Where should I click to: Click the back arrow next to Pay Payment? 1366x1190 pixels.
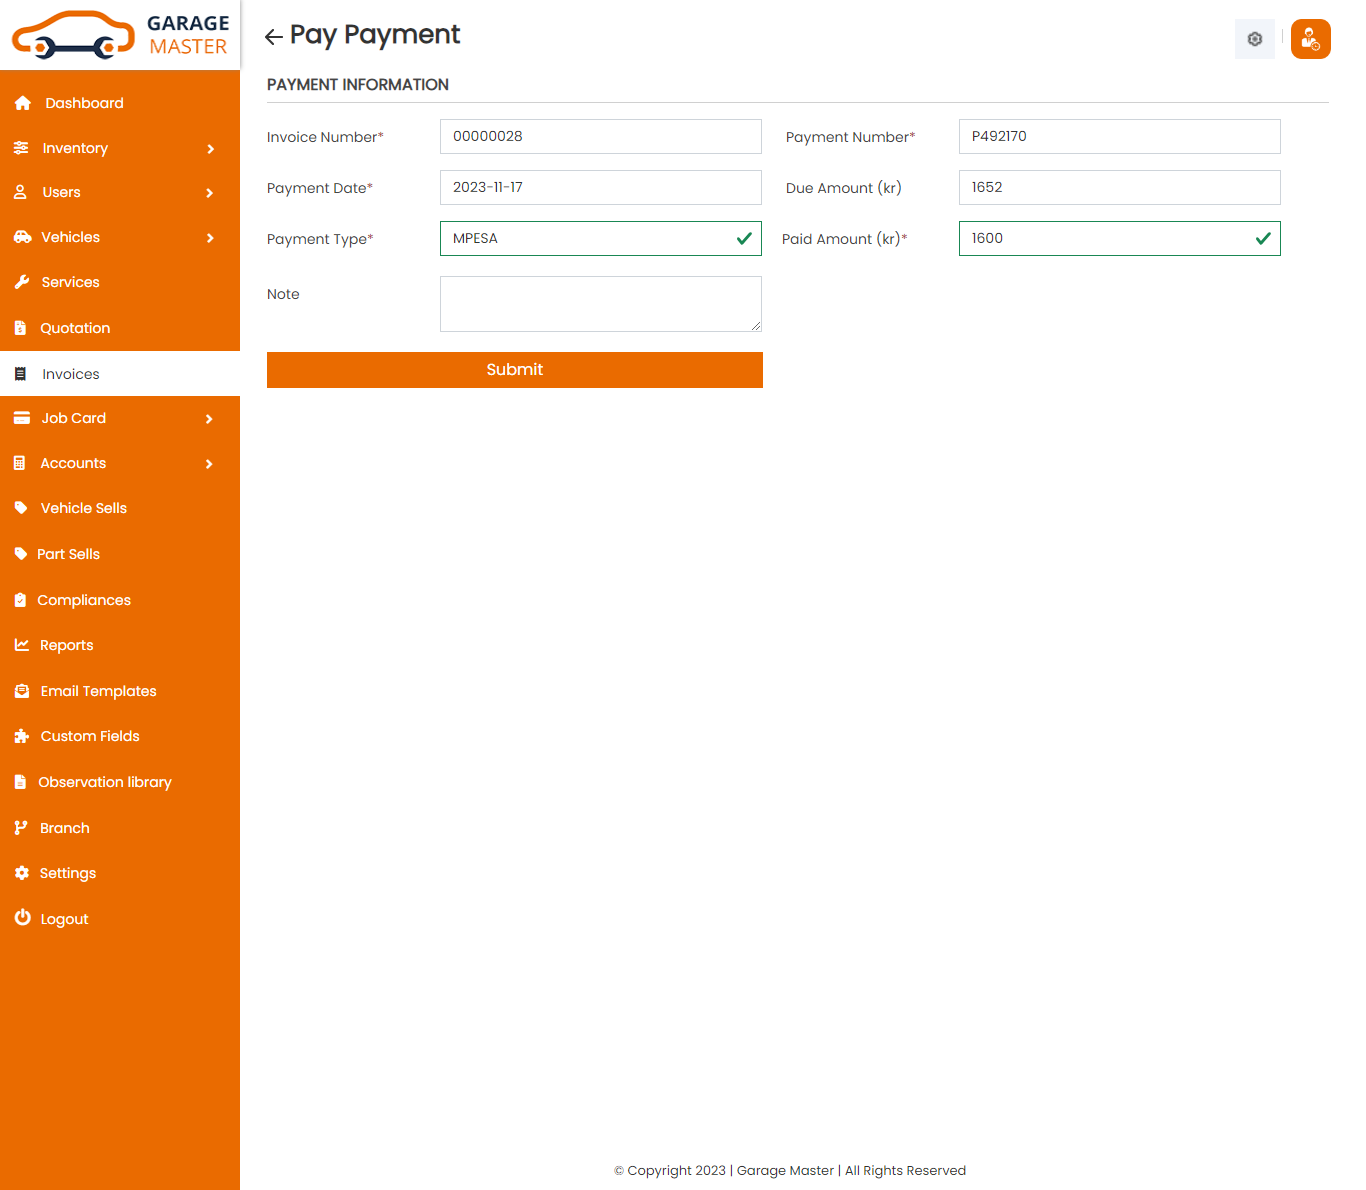click(273, 36)
